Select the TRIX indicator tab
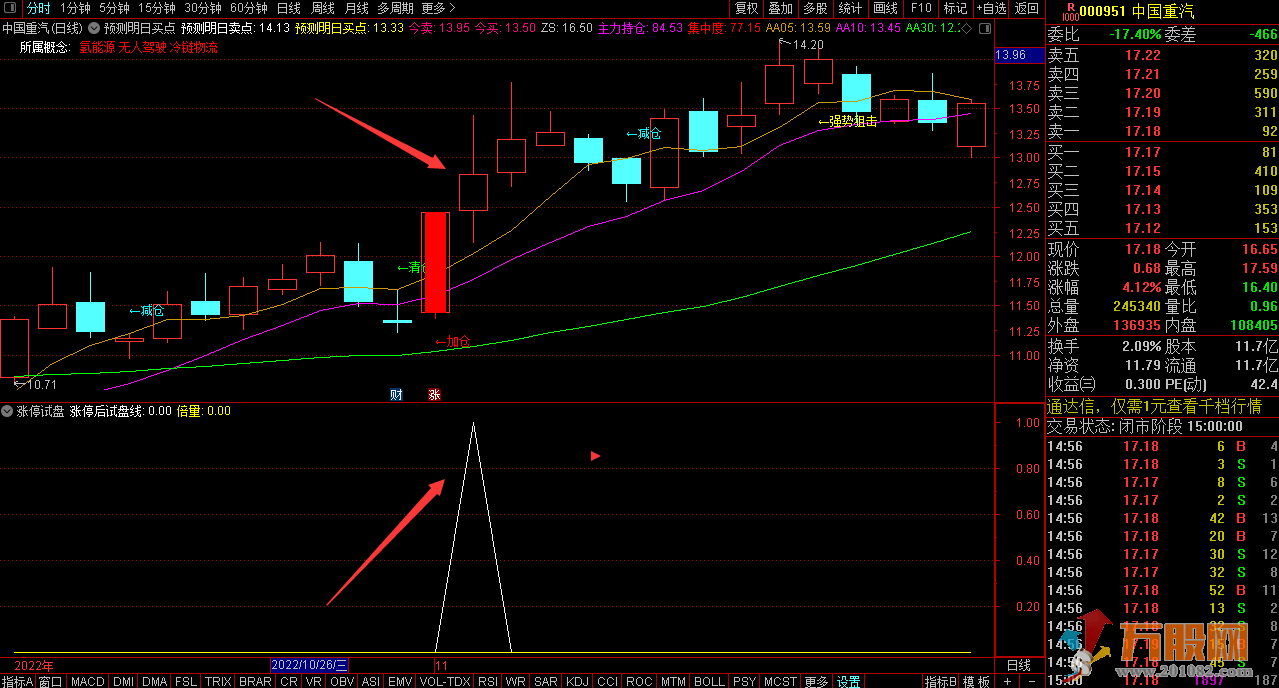The height and width of the screenshot is (688, 1279). pos(218,681)
